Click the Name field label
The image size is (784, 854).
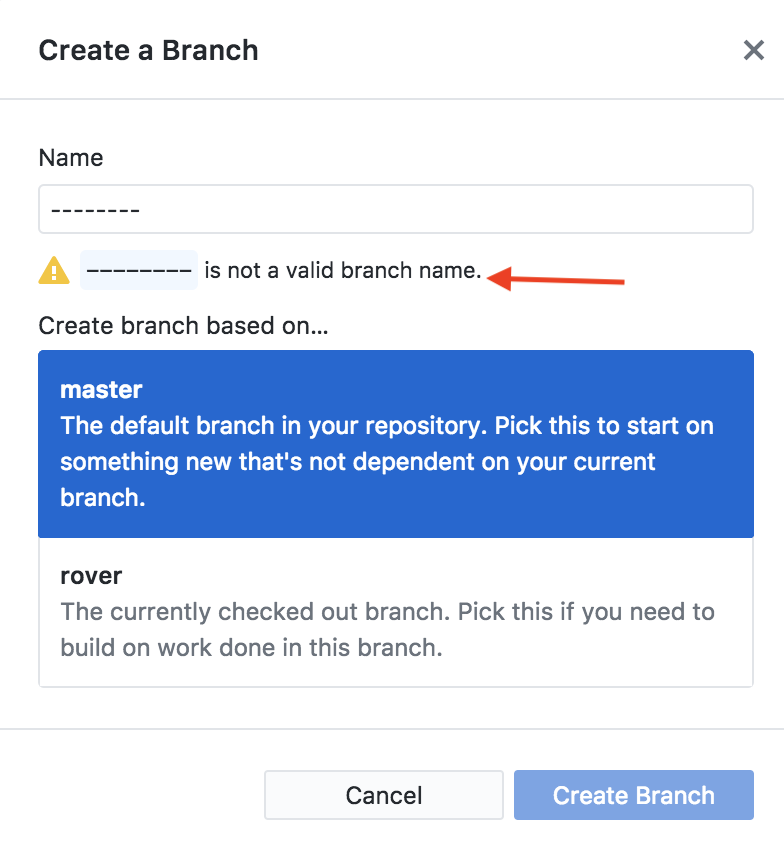click(x=70, y=157)
